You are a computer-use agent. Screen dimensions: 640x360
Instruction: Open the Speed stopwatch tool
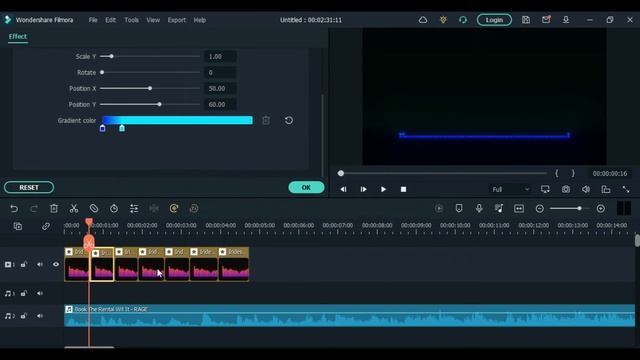pos(114,209)
